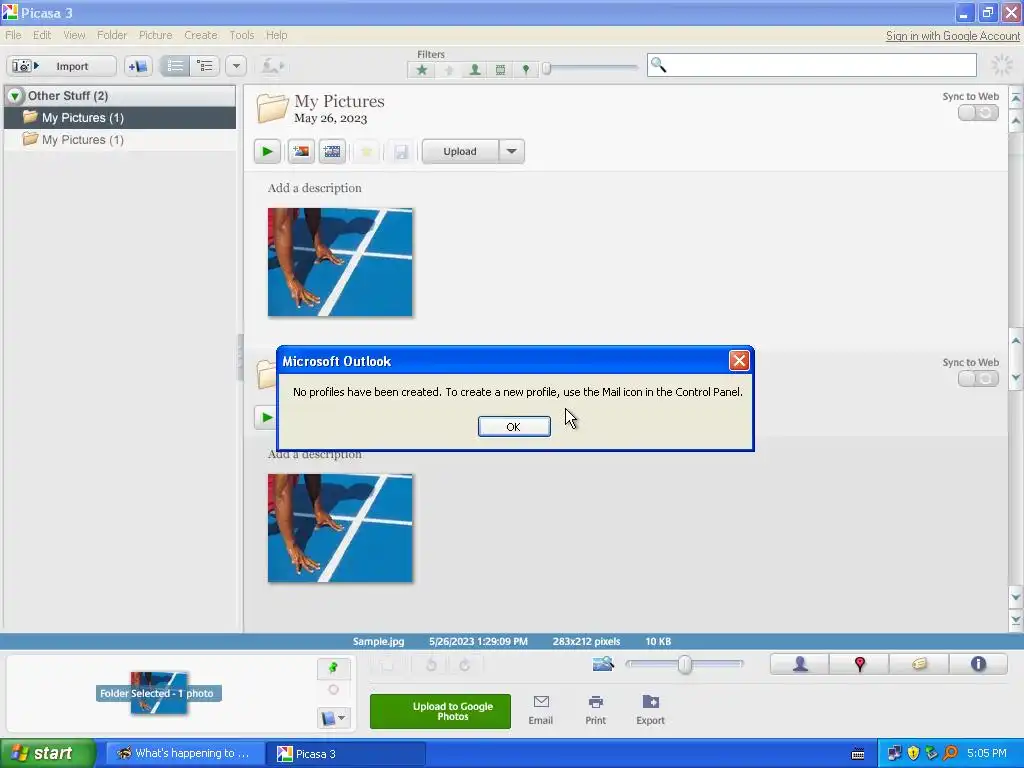Filter by uploaded photos arrow icon
The image size is (1024, 768).
pos(449,70)
